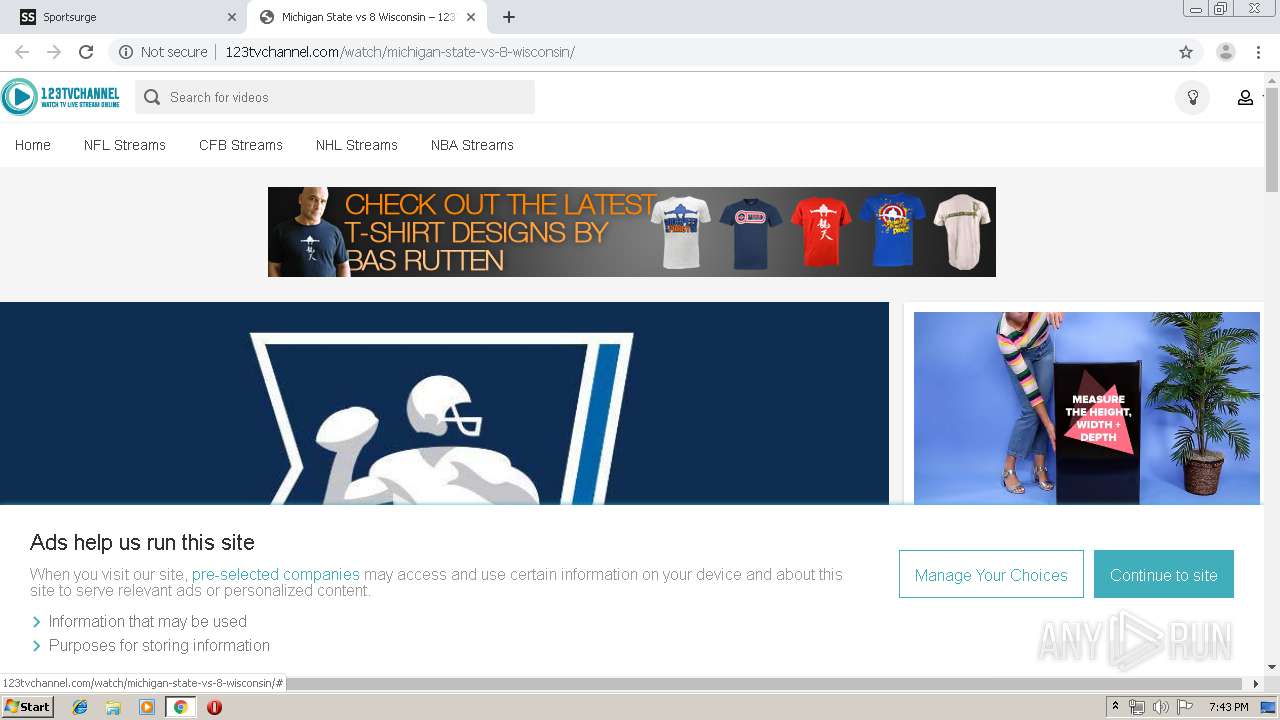Focus the Search for videos field
Screen dimensions: 1280x720
tap(335, 97)
